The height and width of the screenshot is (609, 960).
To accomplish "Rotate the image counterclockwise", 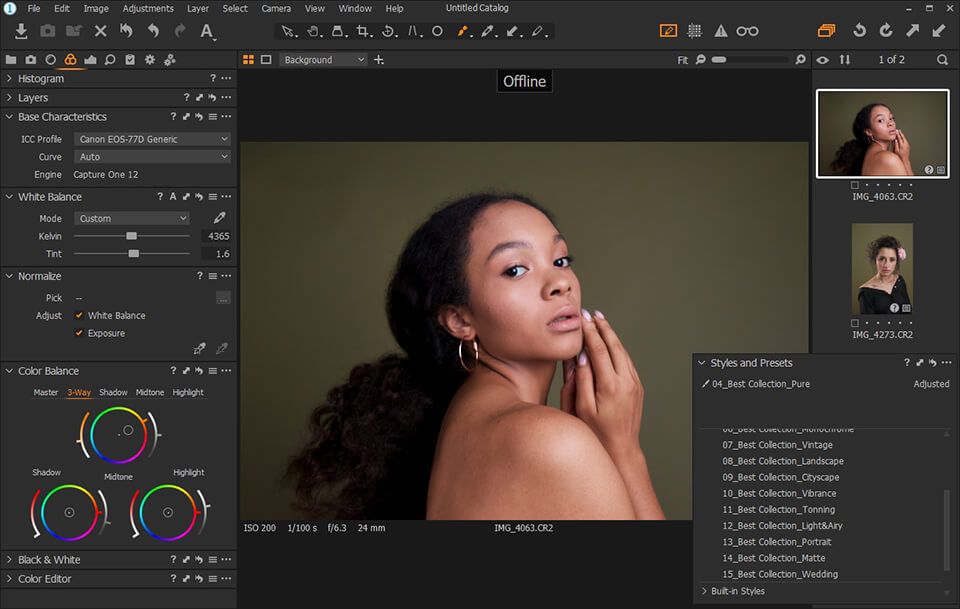I will click(859, 31).
